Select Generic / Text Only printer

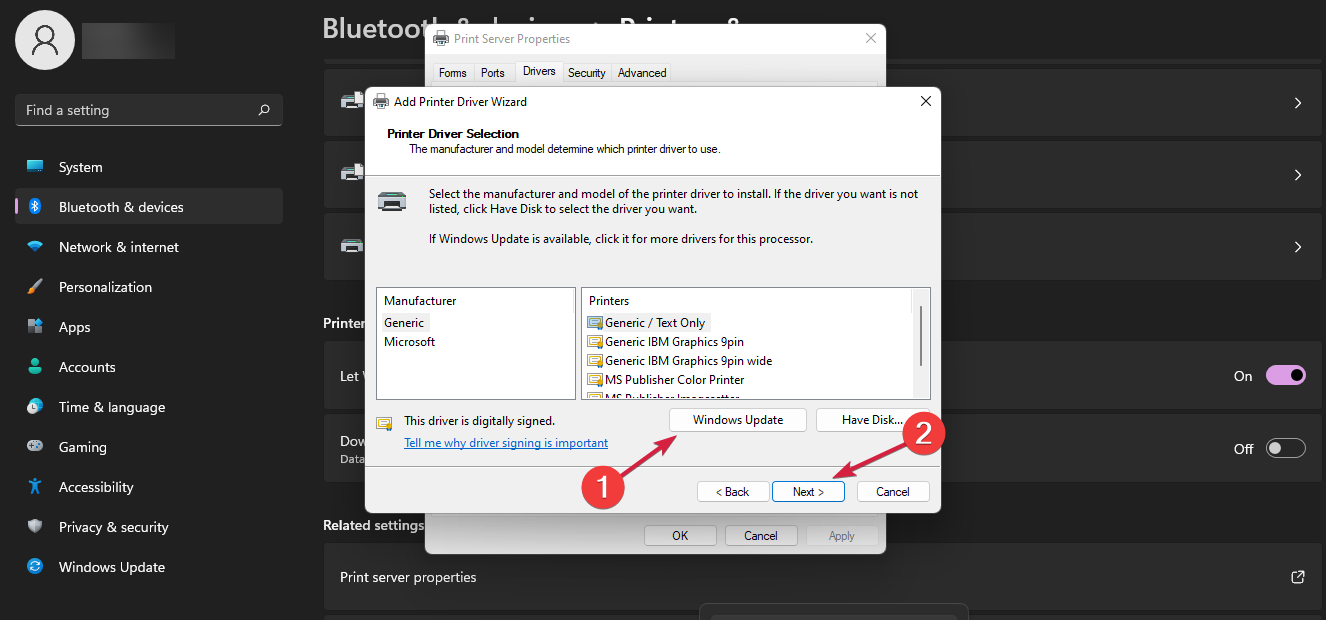click(655, 323)
